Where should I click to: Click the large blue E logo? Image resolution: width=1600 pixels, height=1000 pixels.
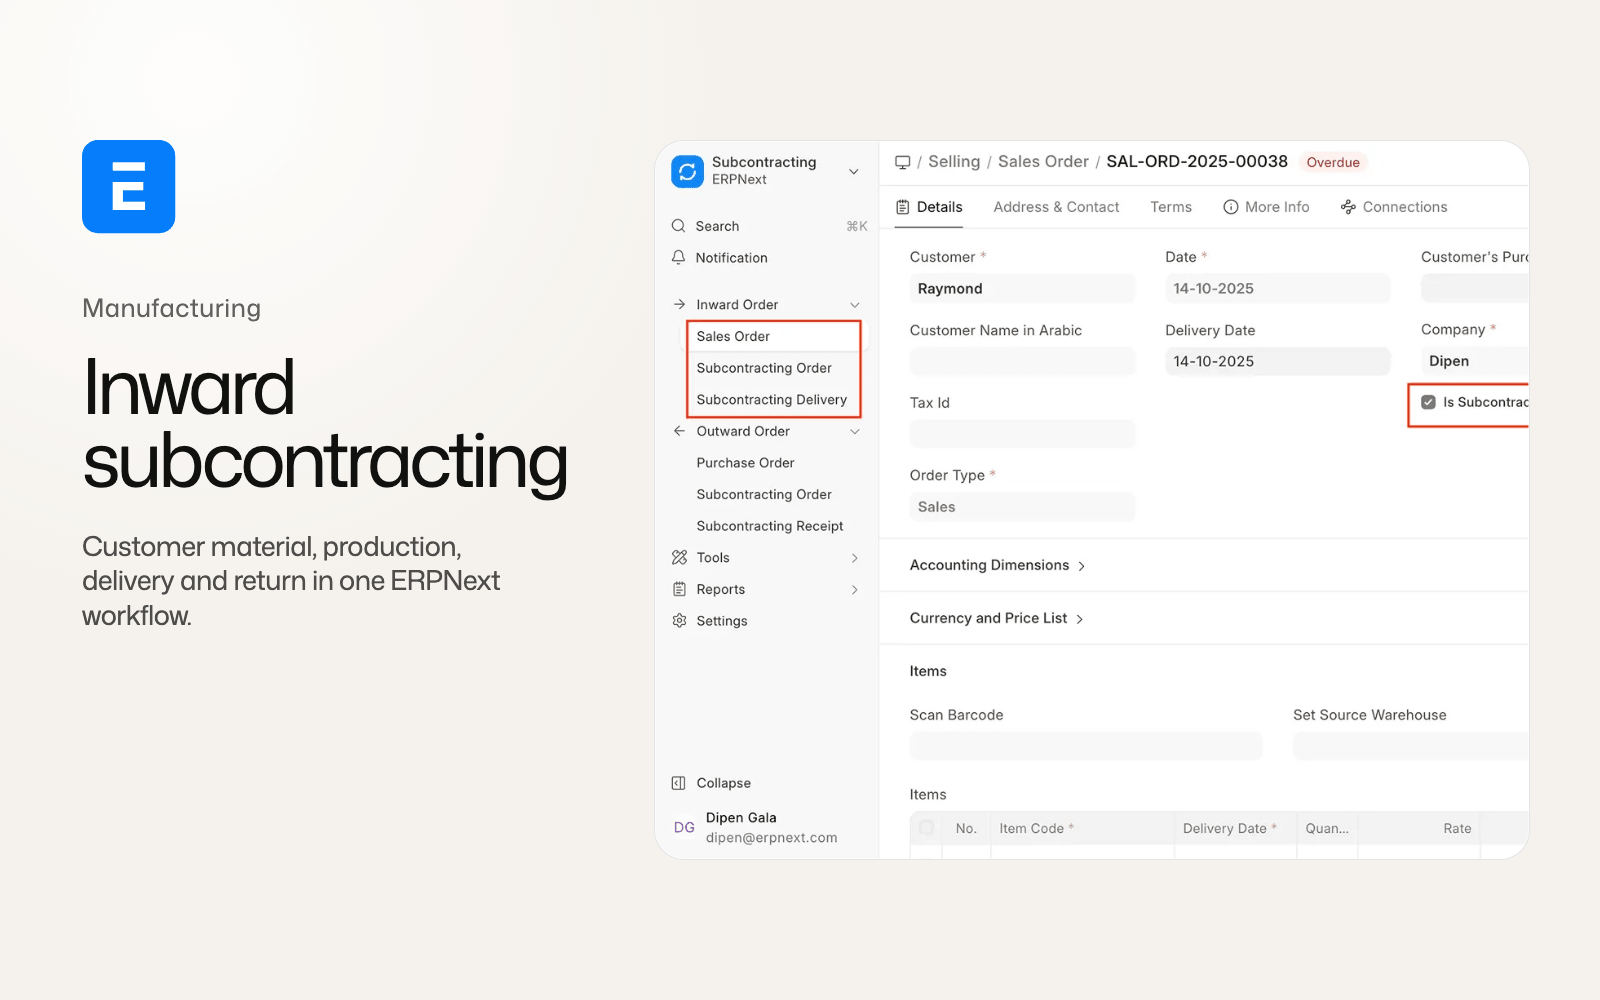click(x=129, y=187)
